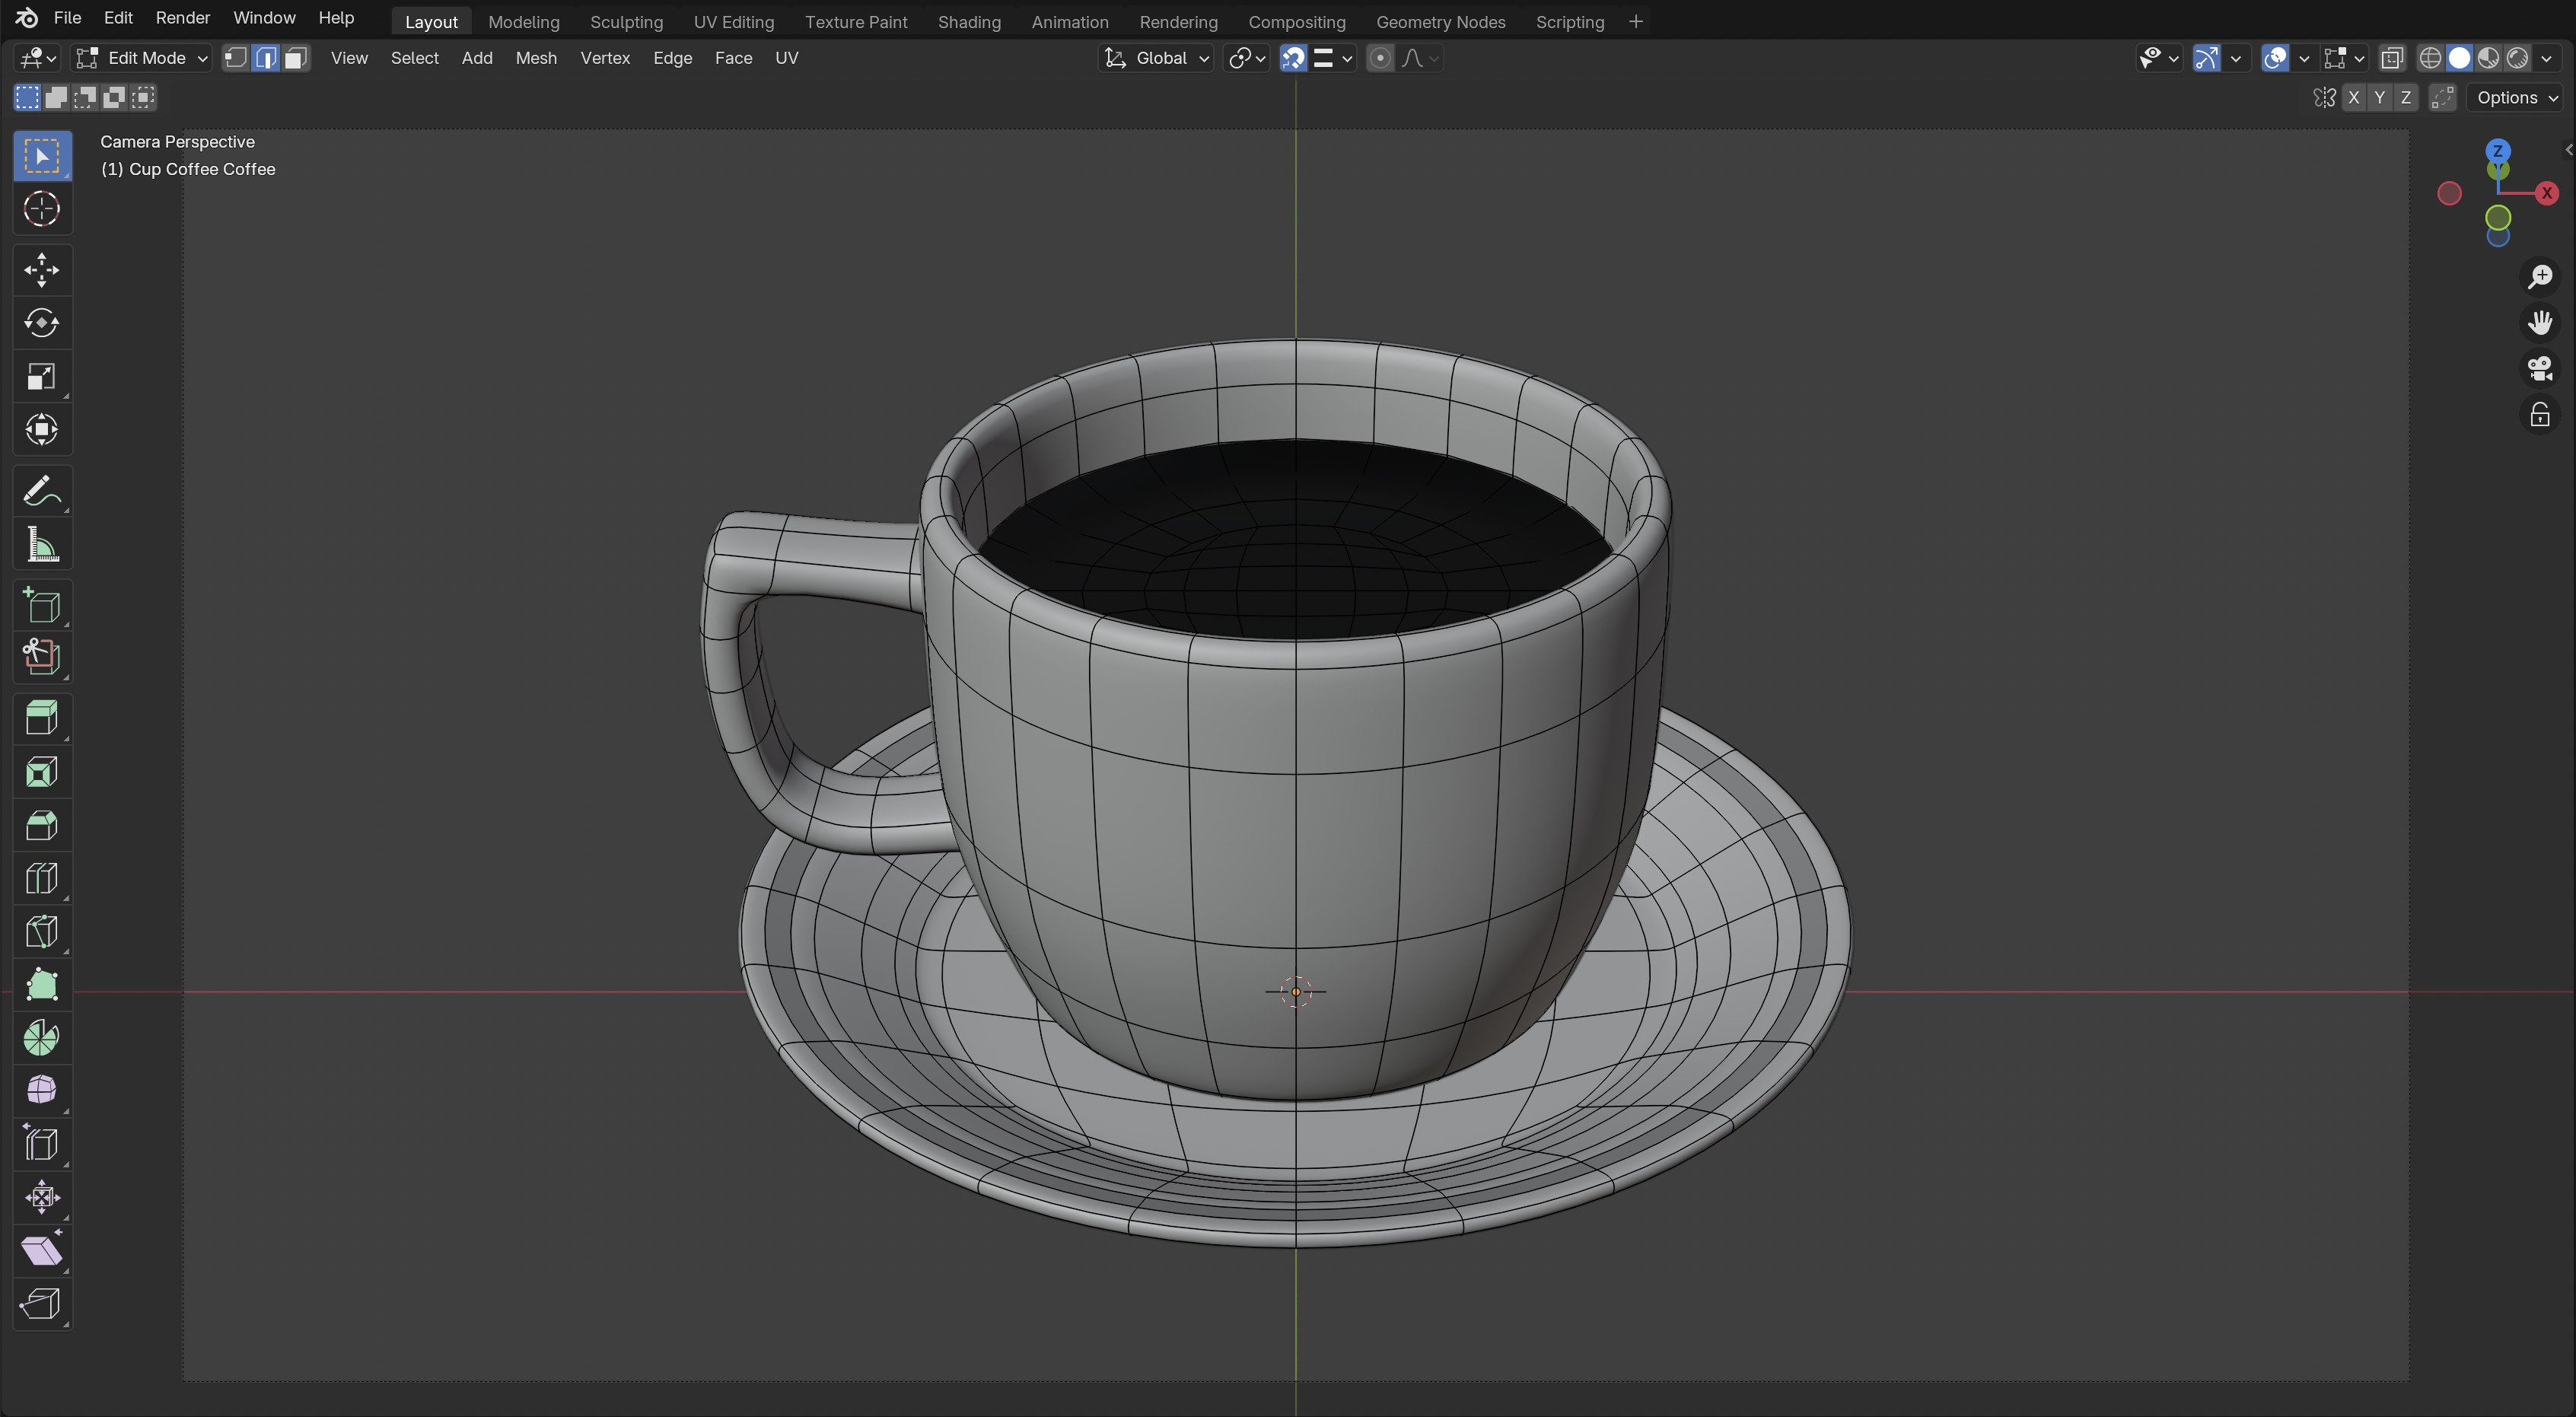Select the Extrude Region tool
The width and height of the screenshot is (2576, 1417).
(x=42, y=718)
